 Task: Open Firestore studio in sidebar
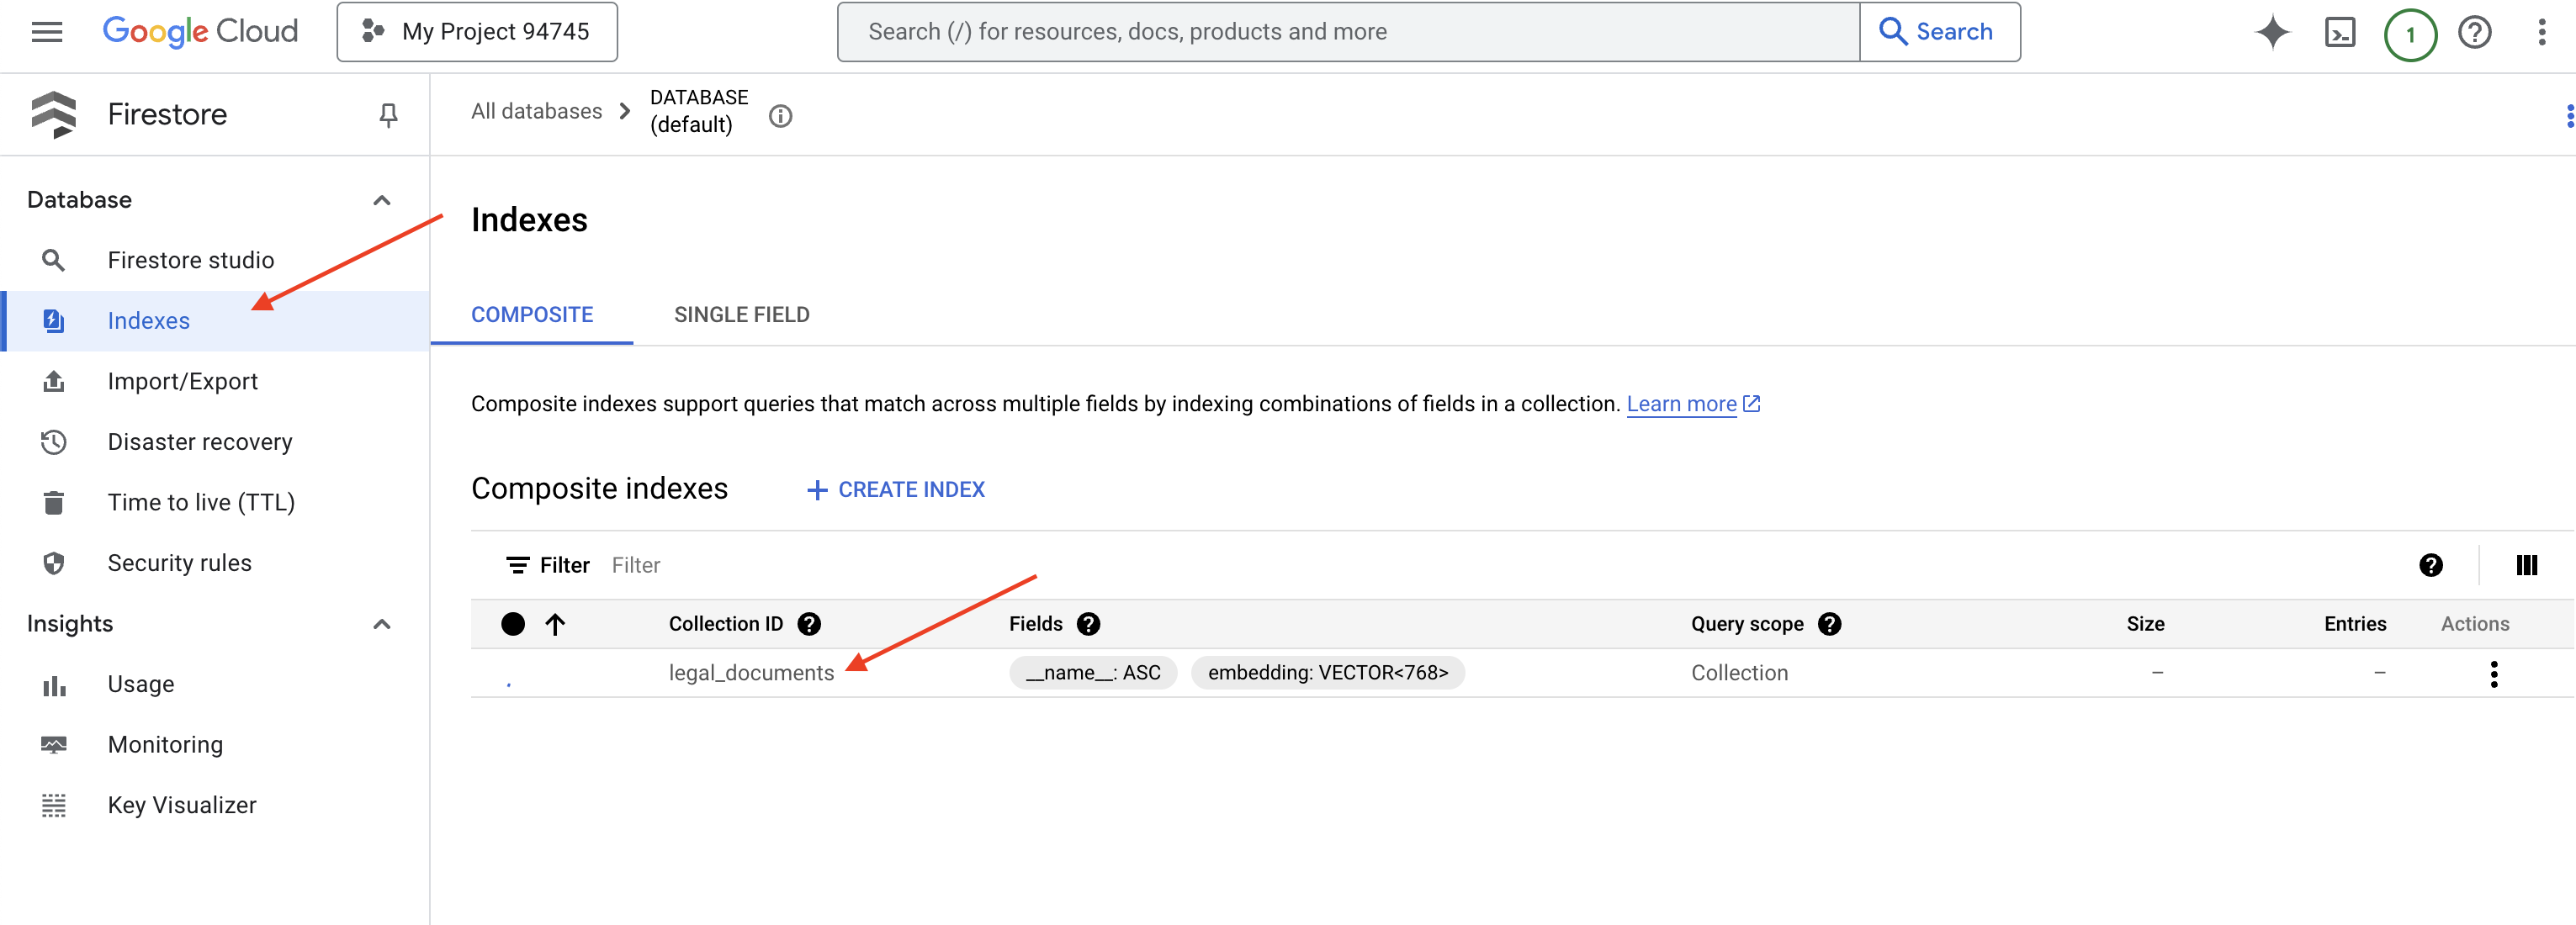pyautogui.click(x=190, y=260)
